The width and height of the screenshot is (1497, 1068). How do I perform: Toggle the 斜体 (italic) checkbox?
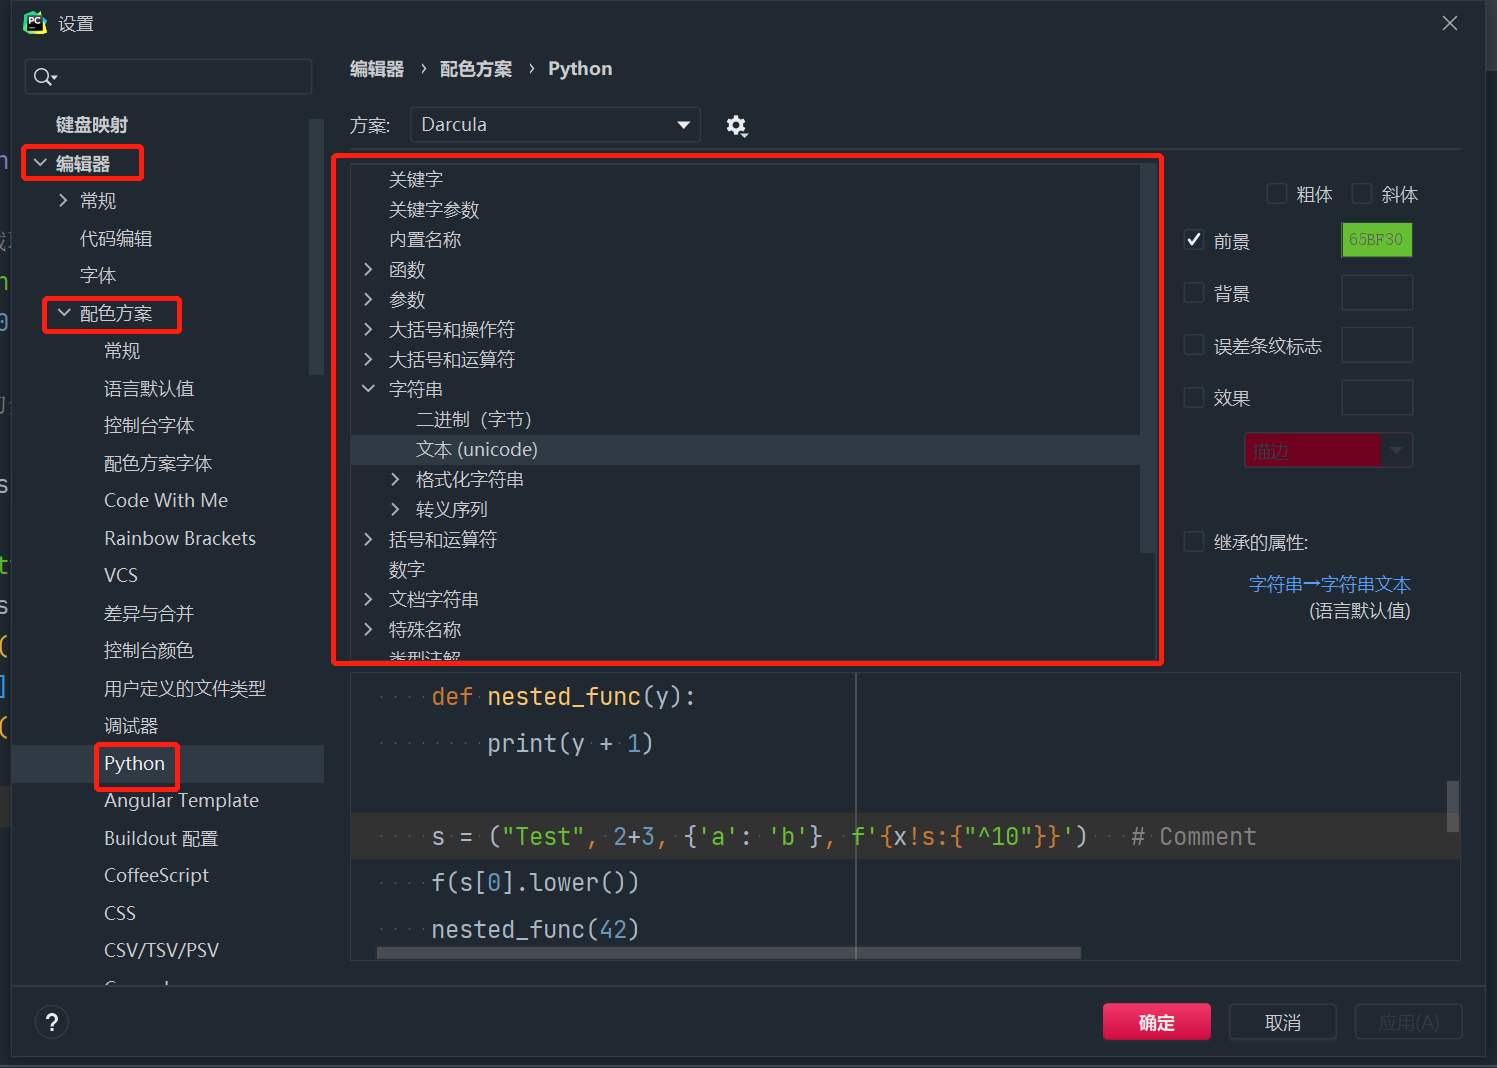point(1362,194)
